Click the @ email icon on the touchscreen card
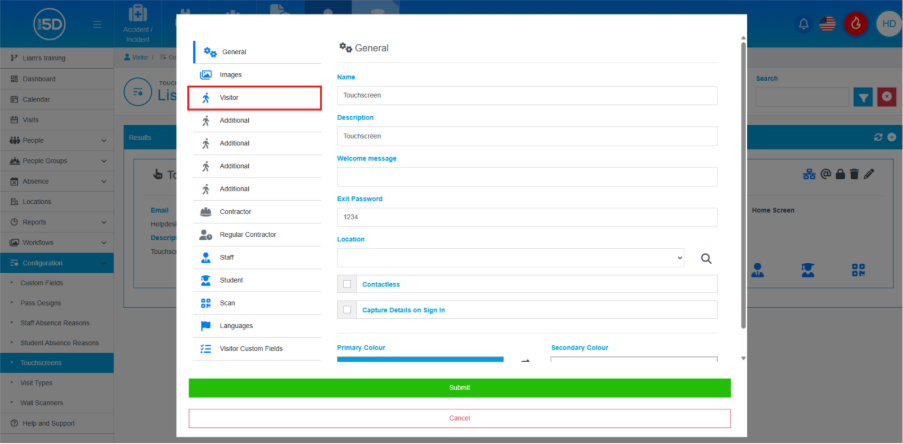This screenshot has width=903, height=444. (825, 174)
